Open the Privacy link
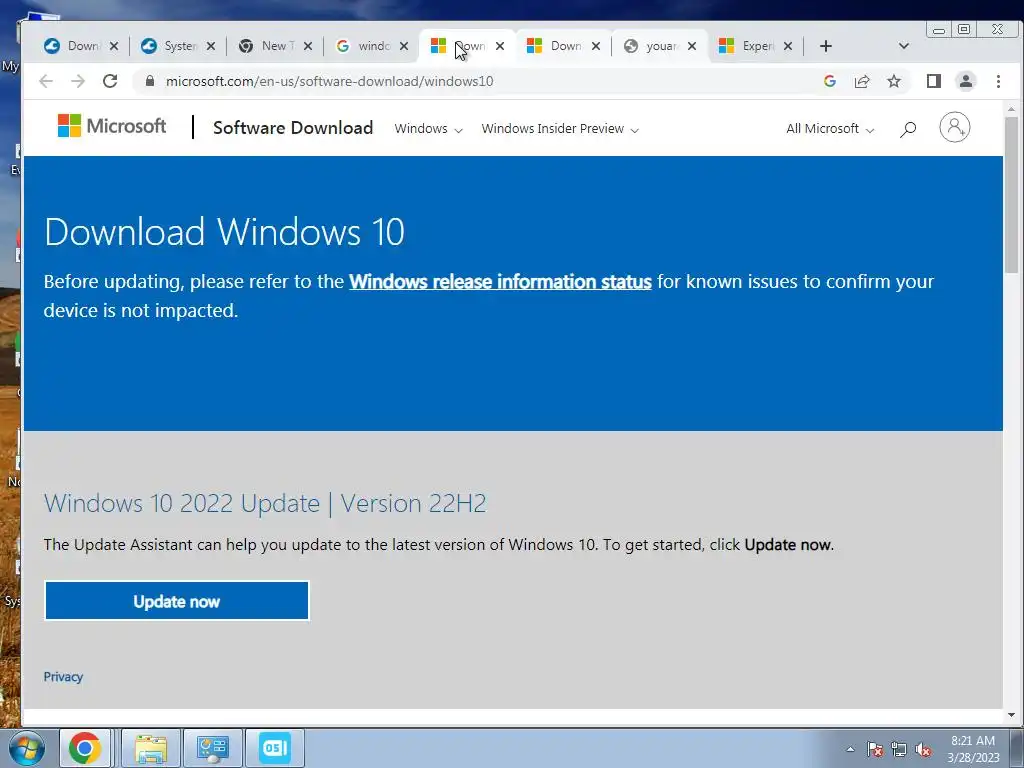The width and height of the screenshot is (1024, 768). click(x=63, y=677)
